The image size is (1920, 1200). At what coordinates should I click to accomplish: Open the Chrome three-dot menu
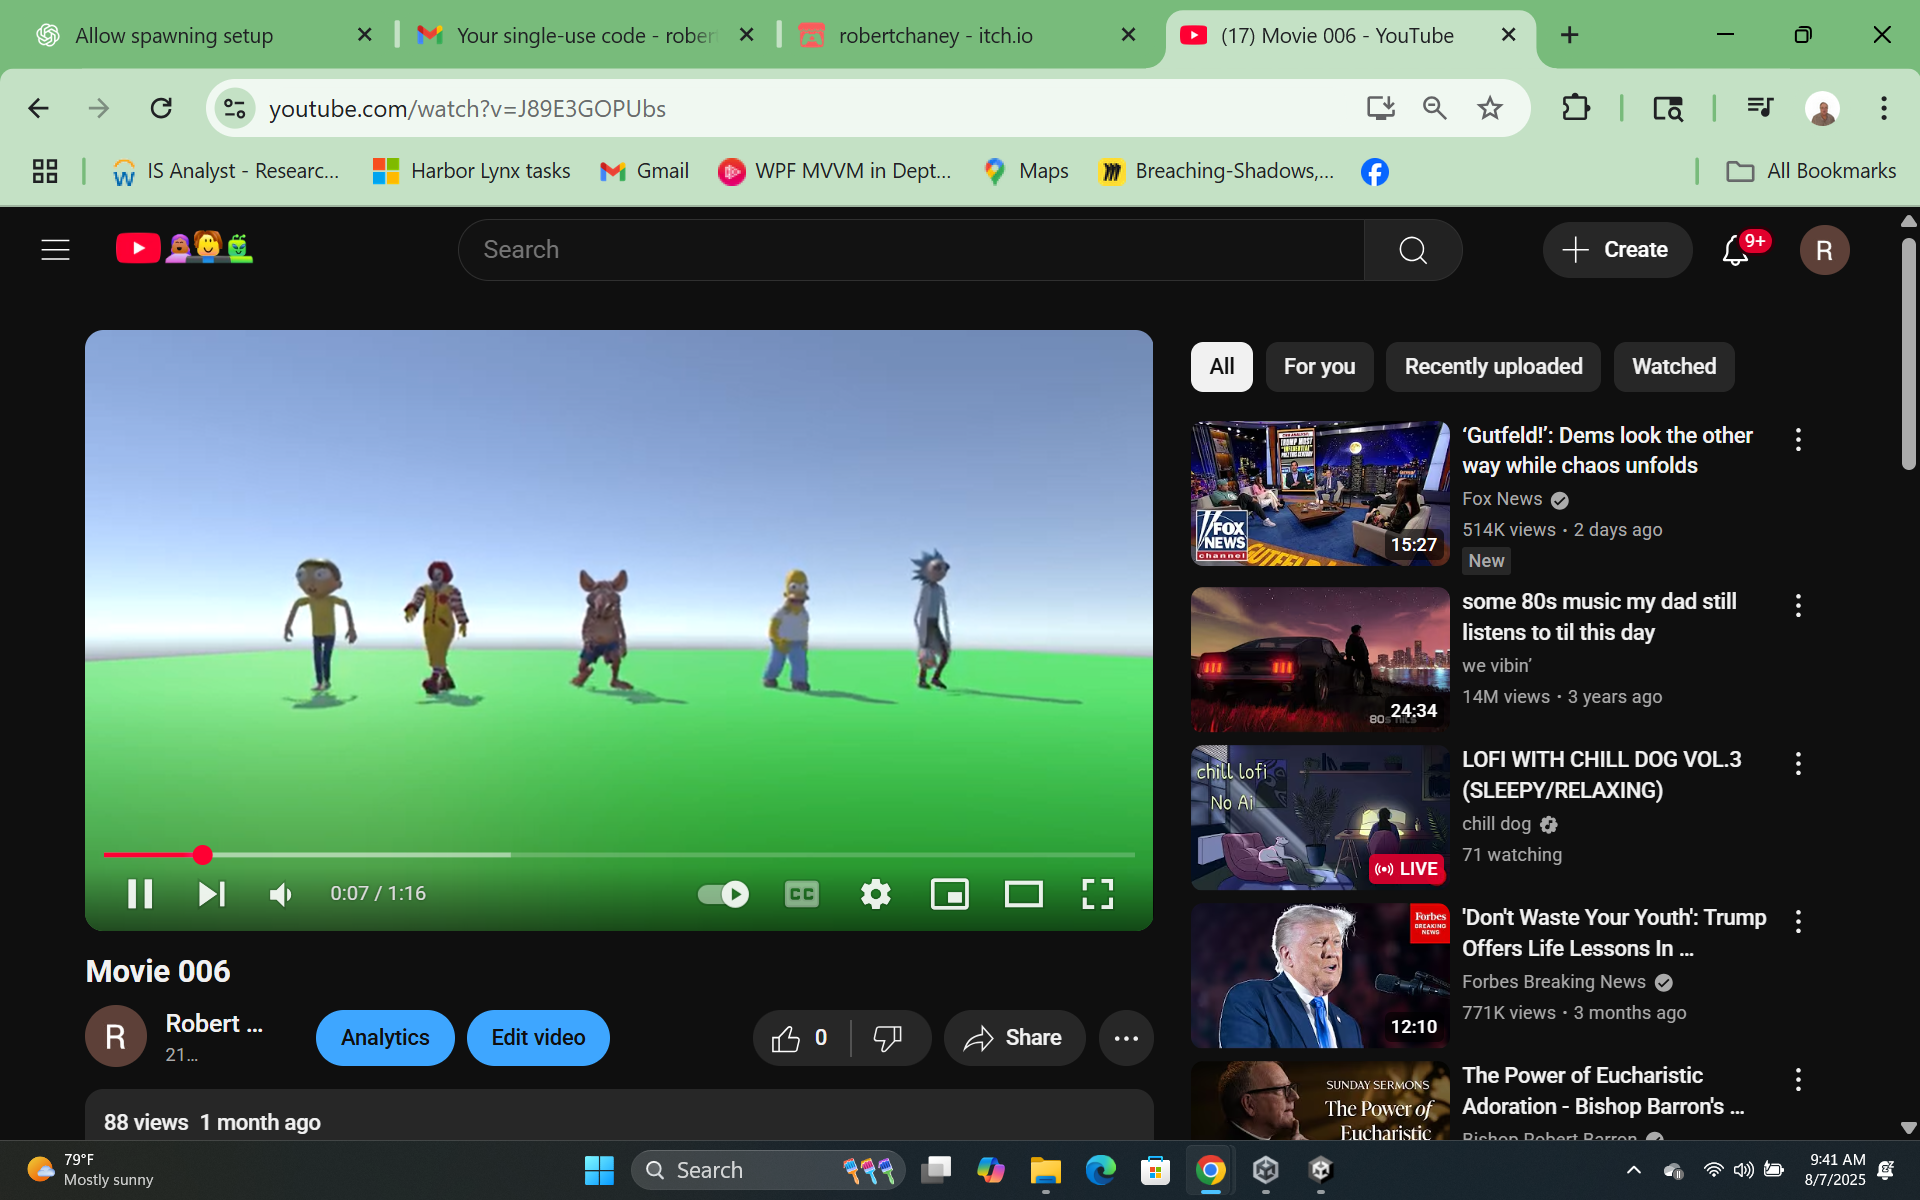click(x=1884, y=108)
